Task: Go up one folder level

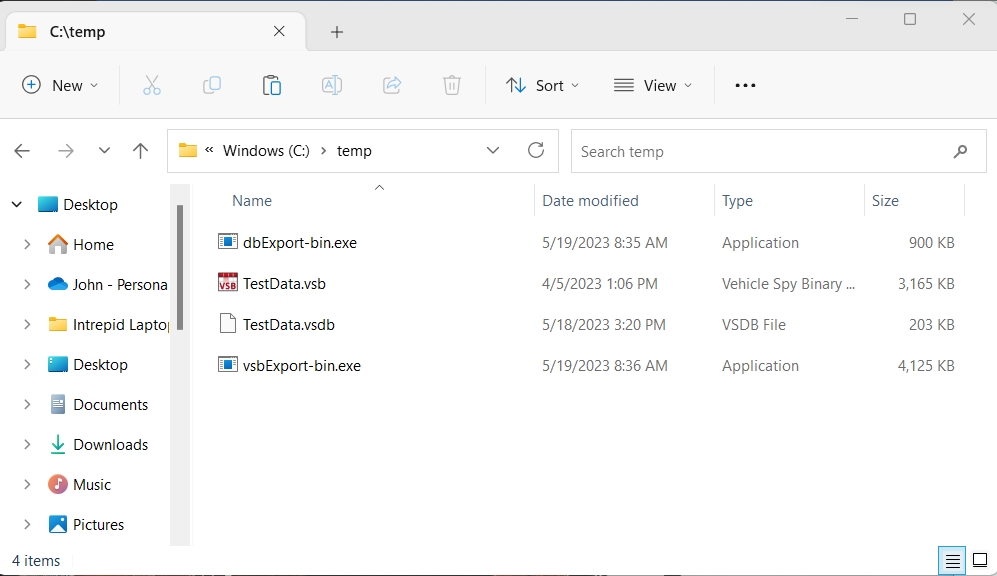Action: tap(141, 151)
